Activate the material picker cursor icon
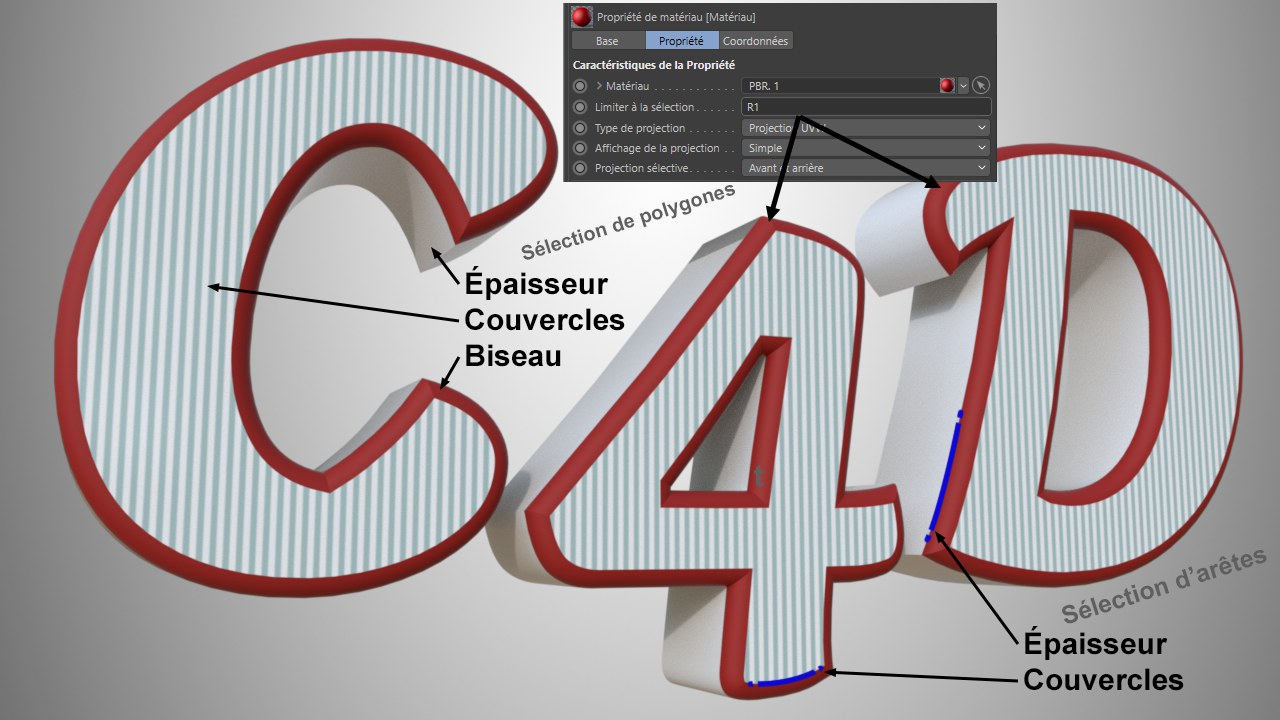 [x=981, y=86]
